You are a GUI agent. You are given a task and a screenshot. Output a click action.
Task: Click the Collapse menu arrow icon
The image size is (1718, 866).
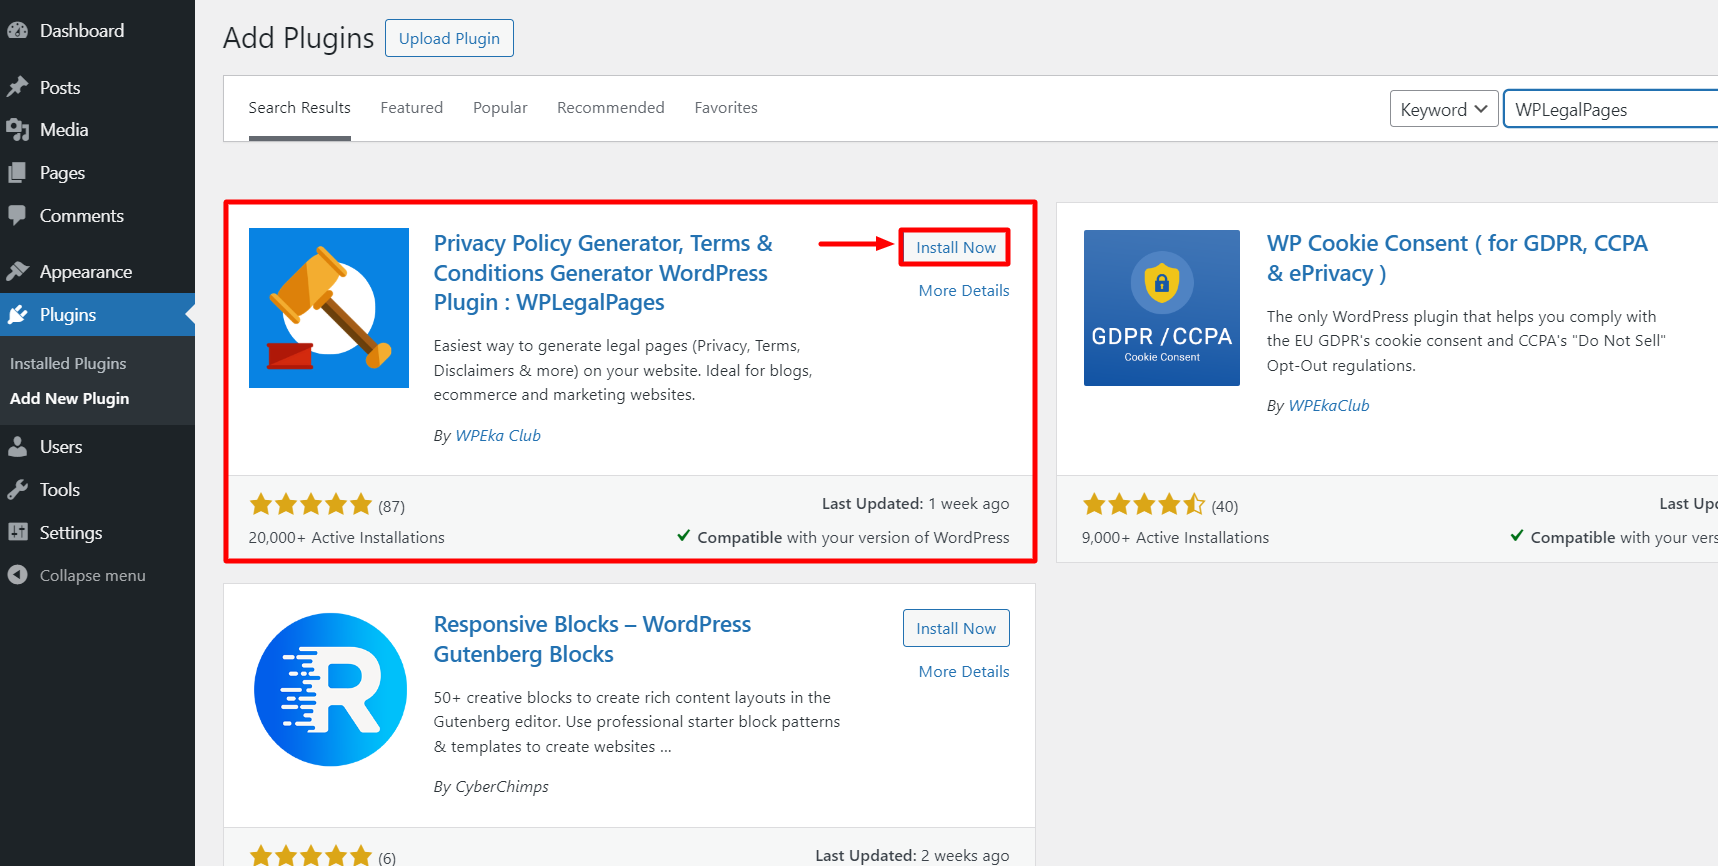pos(17,575)
